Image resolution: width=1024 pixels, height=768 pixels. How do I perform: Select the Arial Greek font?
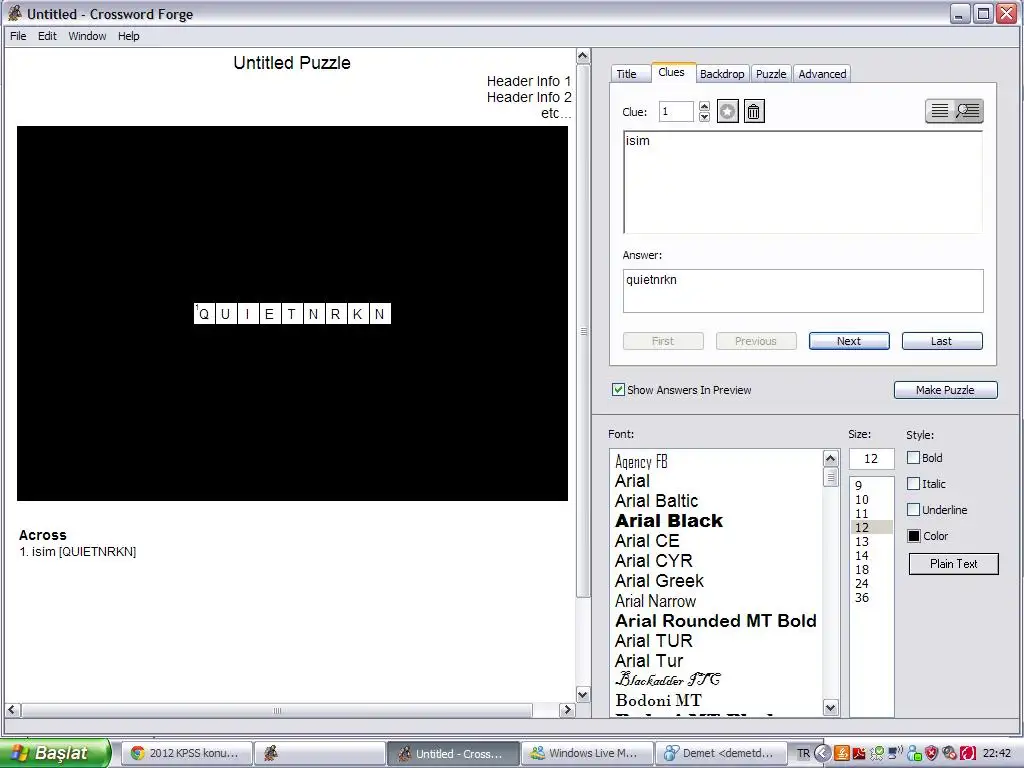659,581
